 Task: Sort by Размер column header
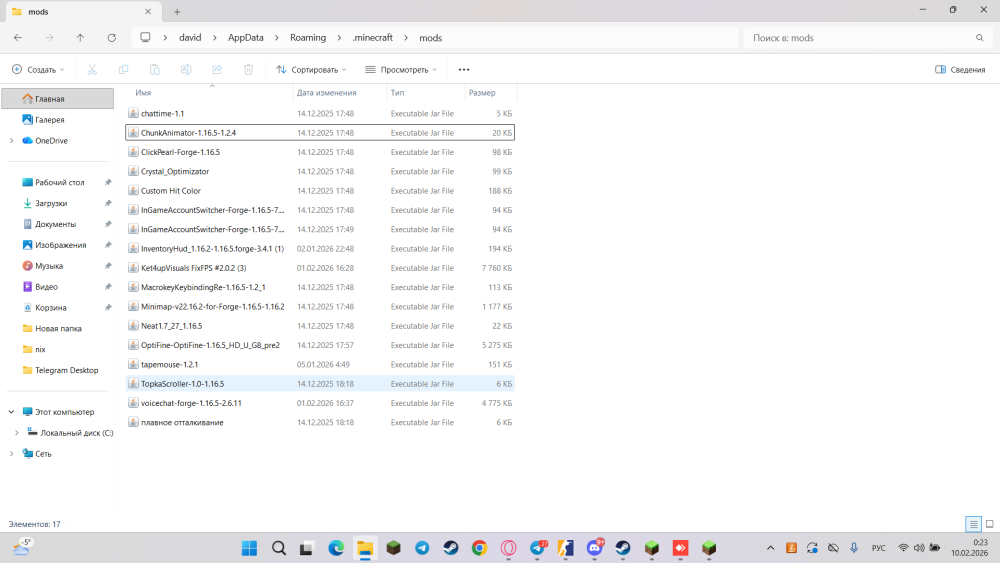coord(490,92)
